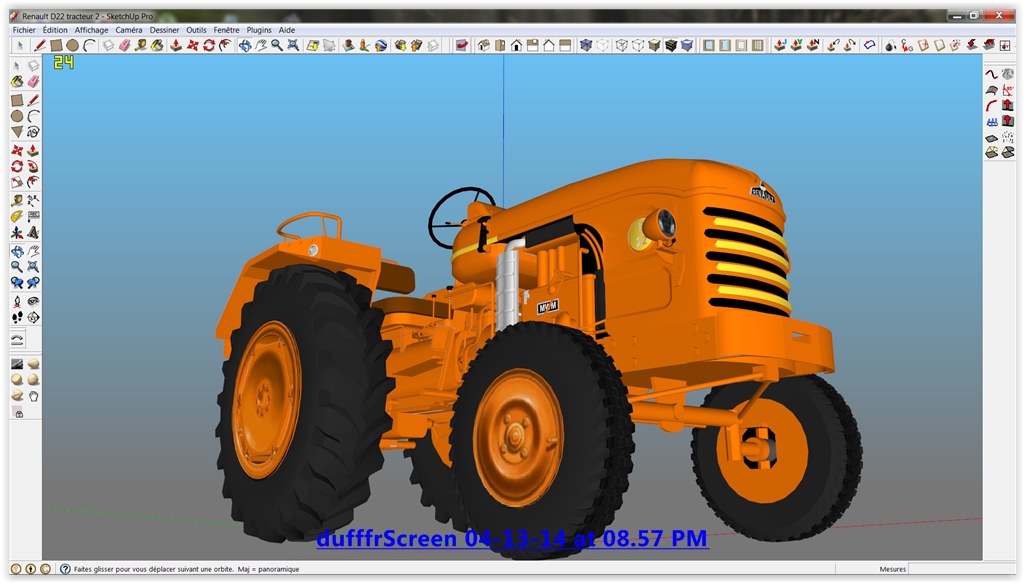Viewport: 1024px width, 583px height.
Task: Open the Aide menu
Action: [x=287, y=30]
